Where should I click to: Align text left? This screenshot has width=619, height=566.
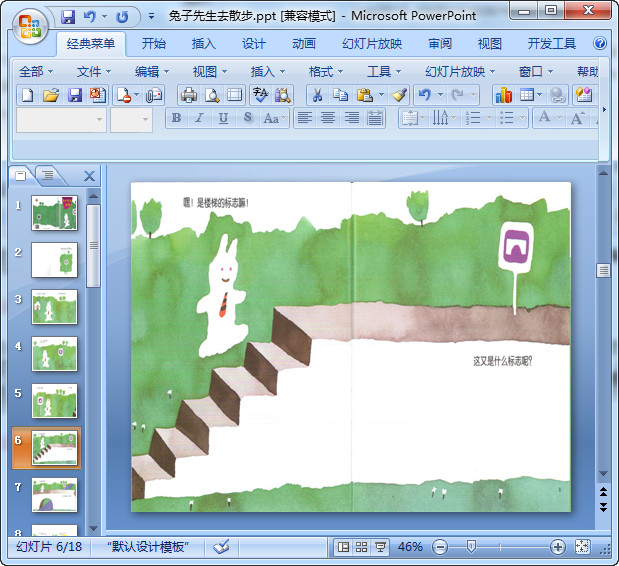[x=304, y=118]
